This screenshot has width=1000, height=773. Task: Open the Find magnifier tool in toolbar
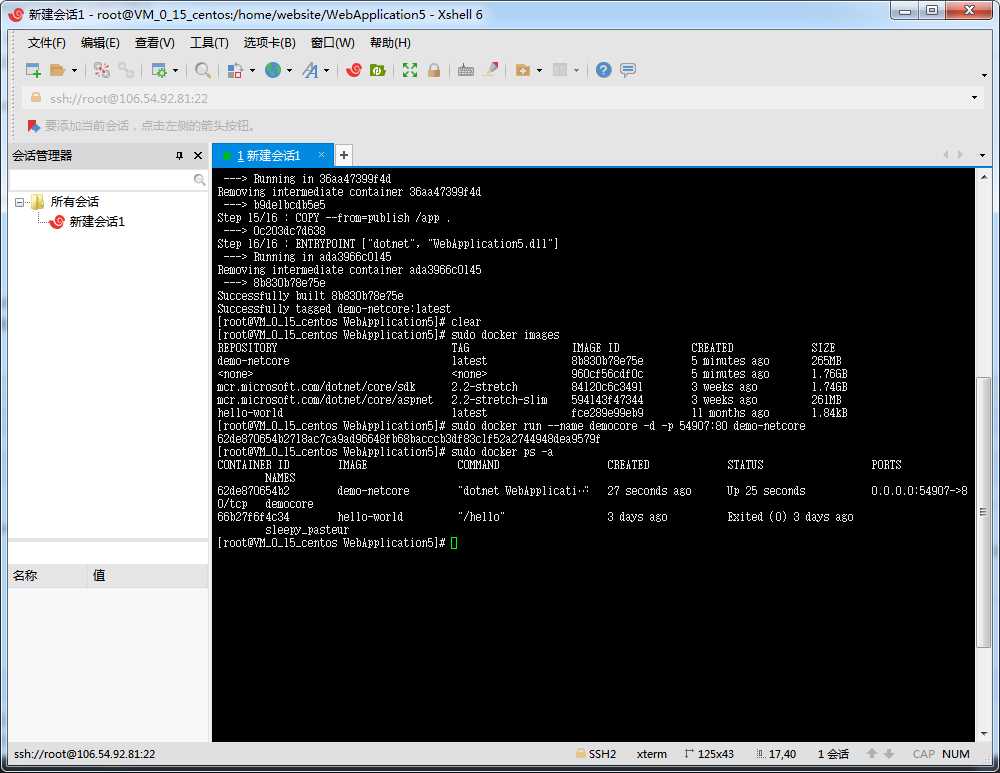[x=203, y=70]
